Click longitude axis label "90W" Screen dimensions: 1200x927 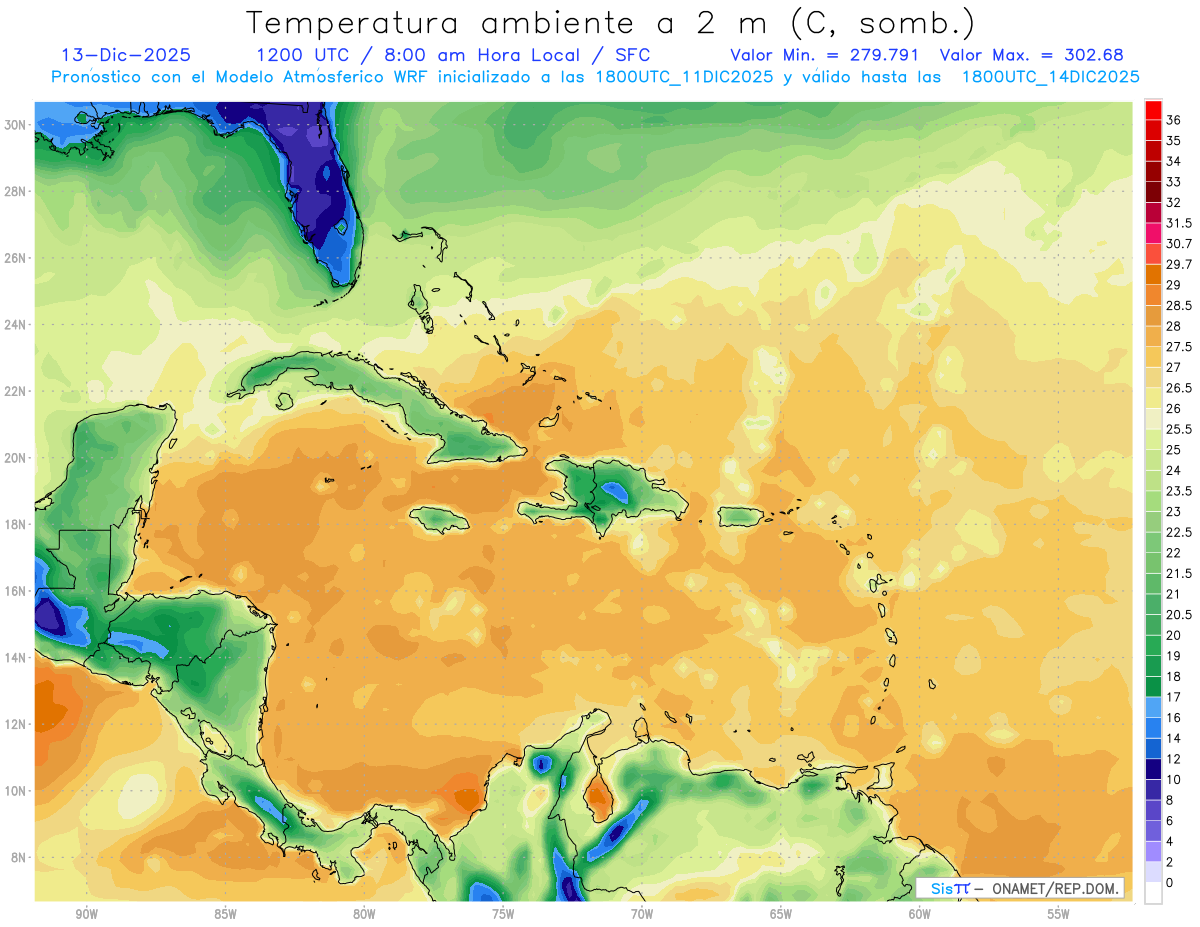click(86, 915)
